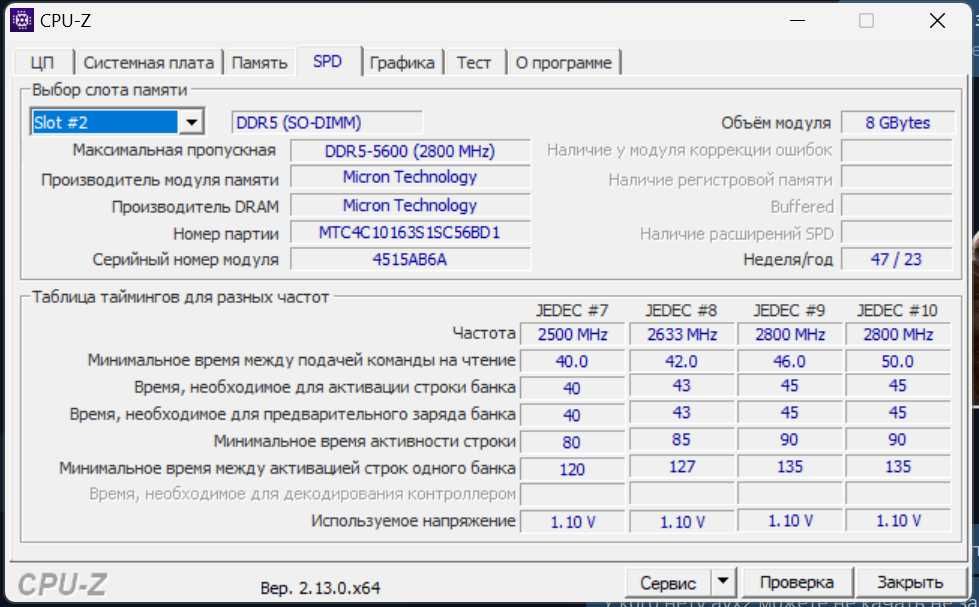The width and height of the screenshot is (979, 607).
Task: Click the 1.10 V cell under JEDEC #9
Action: pos(790,520)
